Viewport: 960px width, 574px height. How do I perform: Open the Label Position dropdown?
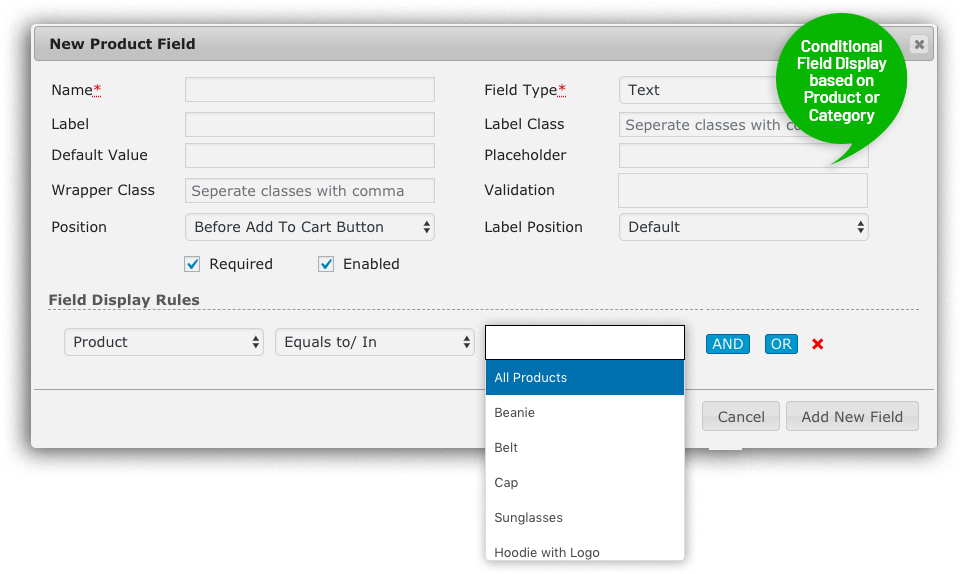coord(743,227)
